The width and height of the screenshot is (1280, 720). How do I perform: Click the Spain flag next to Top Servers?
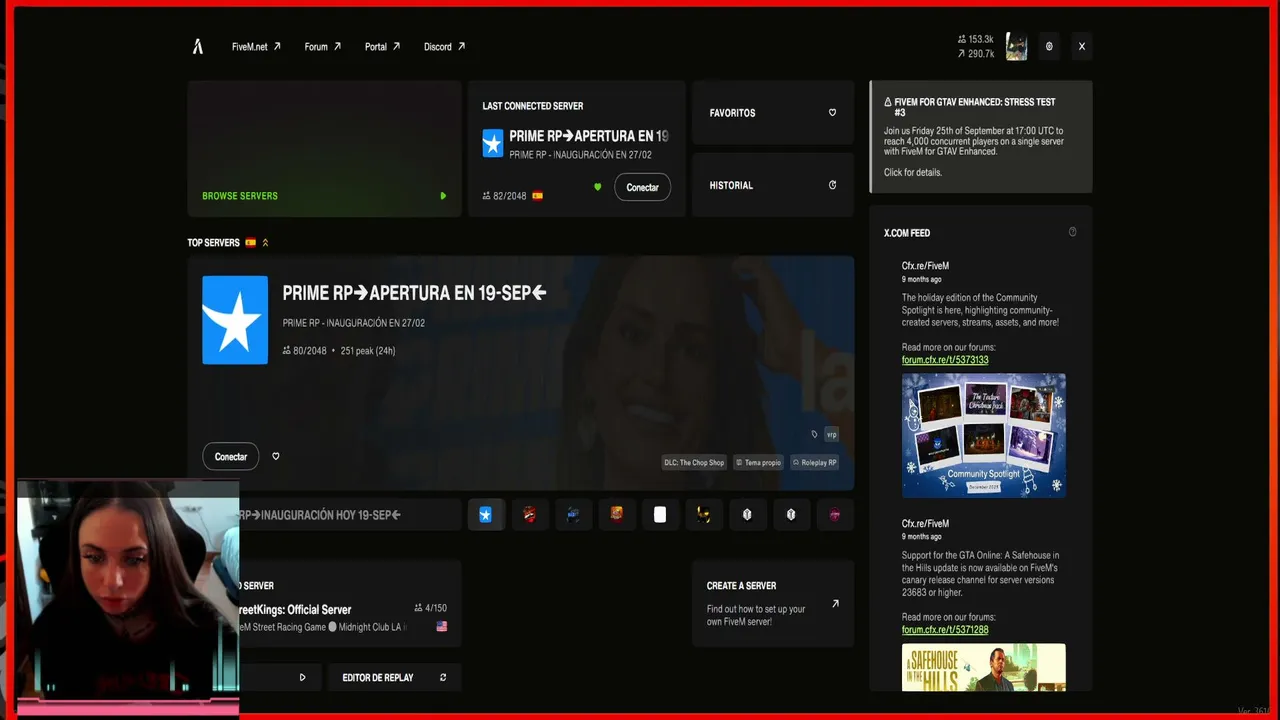click(251, 242)
